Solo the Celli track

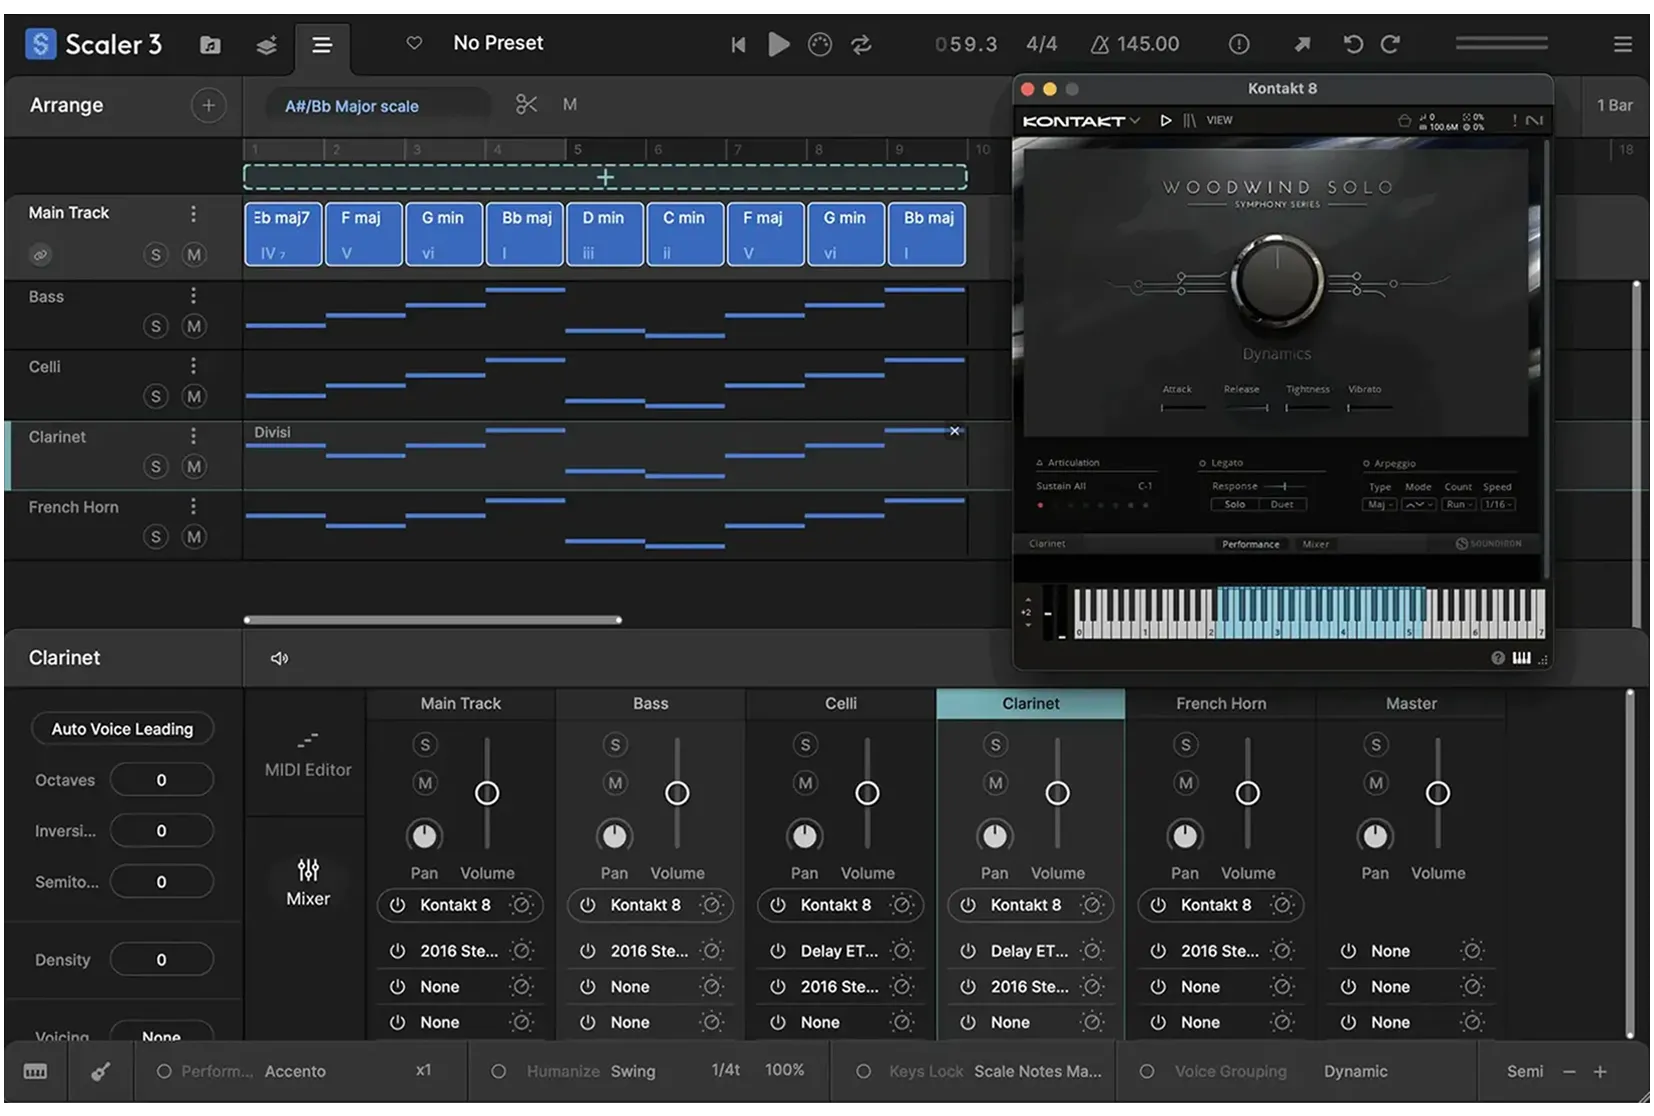click(155, 396)
